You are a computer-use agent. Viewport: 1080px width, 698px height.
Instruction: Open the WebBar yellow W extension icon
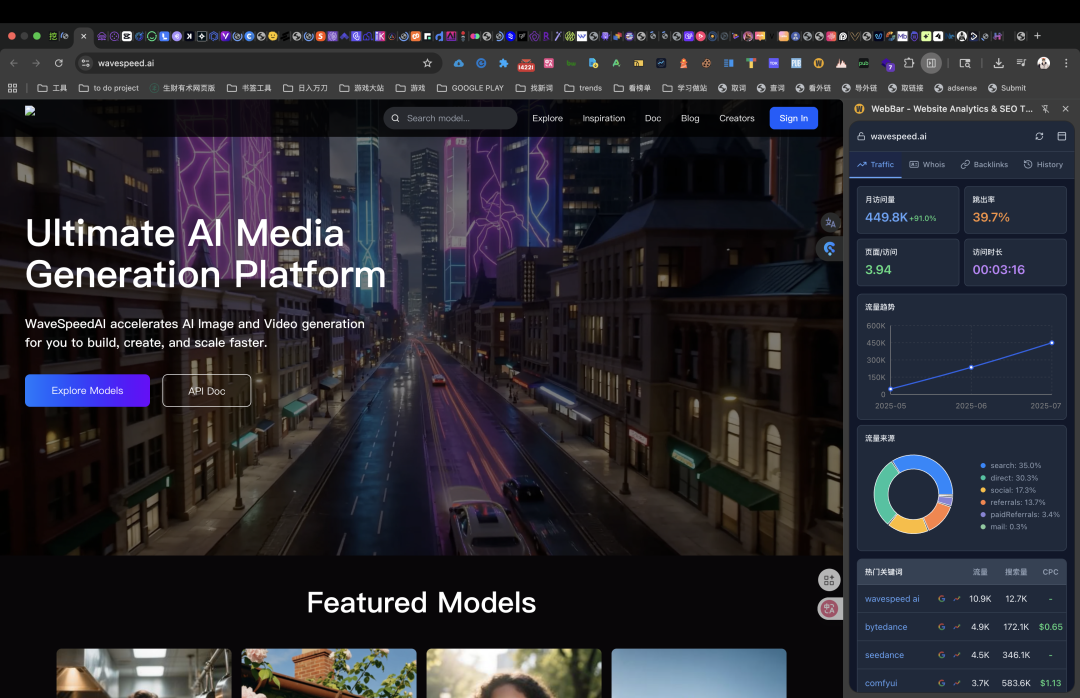click(818, 63)
